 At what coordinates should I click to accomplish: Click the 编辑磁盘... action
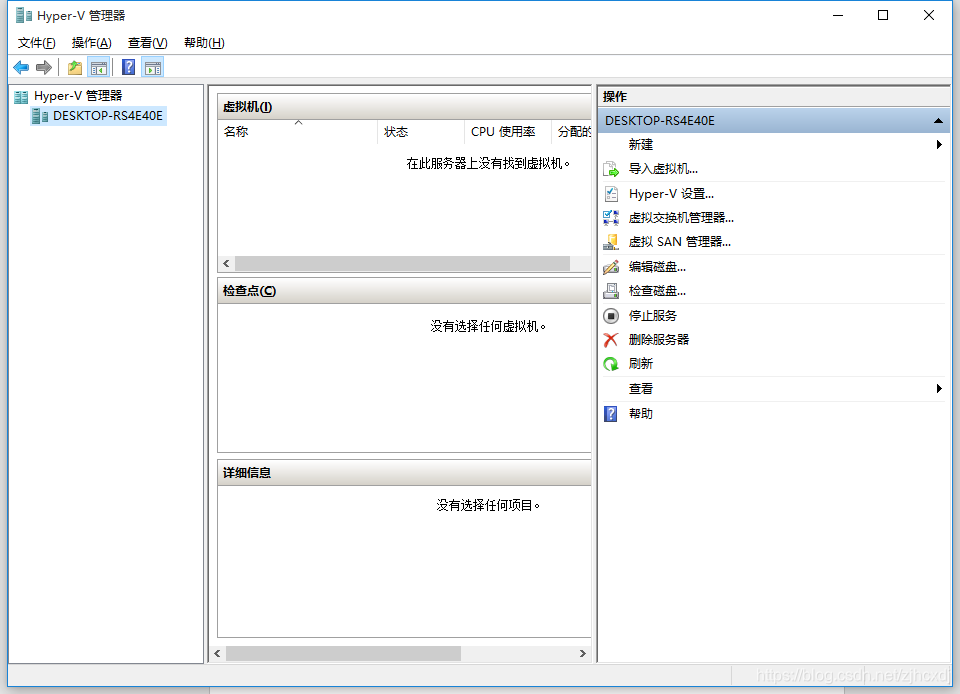click(x=657, y=267)
